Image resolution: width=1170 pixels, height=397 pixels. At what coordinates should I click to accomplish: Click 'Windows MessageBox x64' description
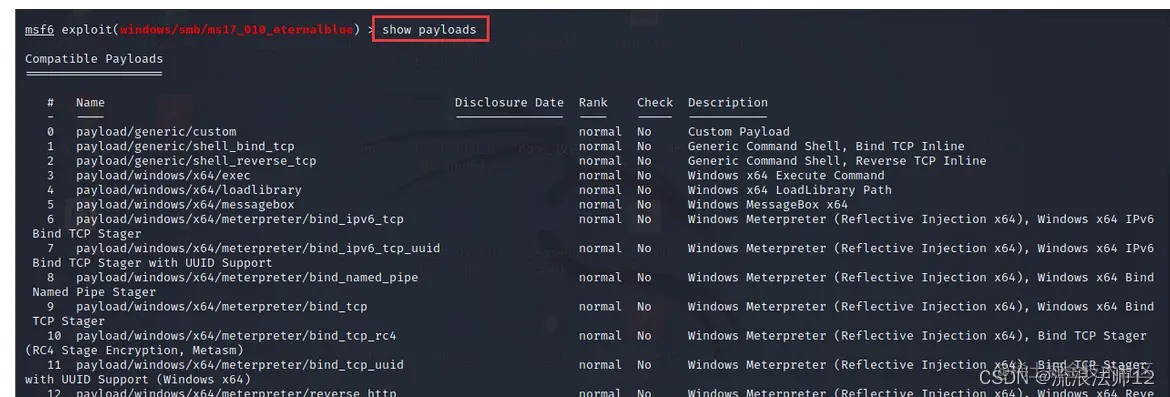[x=768, y=204]
